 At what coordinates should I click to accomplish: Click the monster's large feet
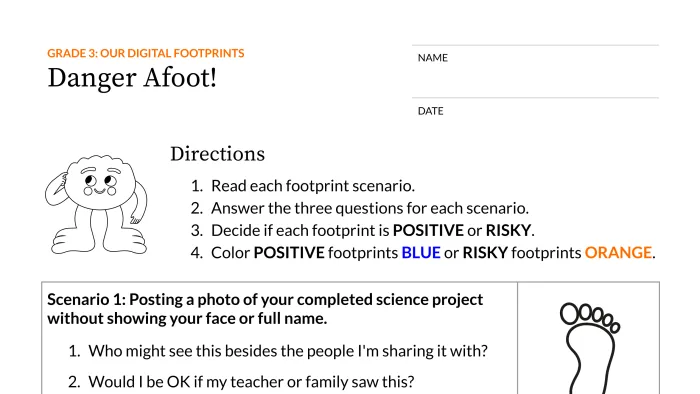tap(99, 241)
